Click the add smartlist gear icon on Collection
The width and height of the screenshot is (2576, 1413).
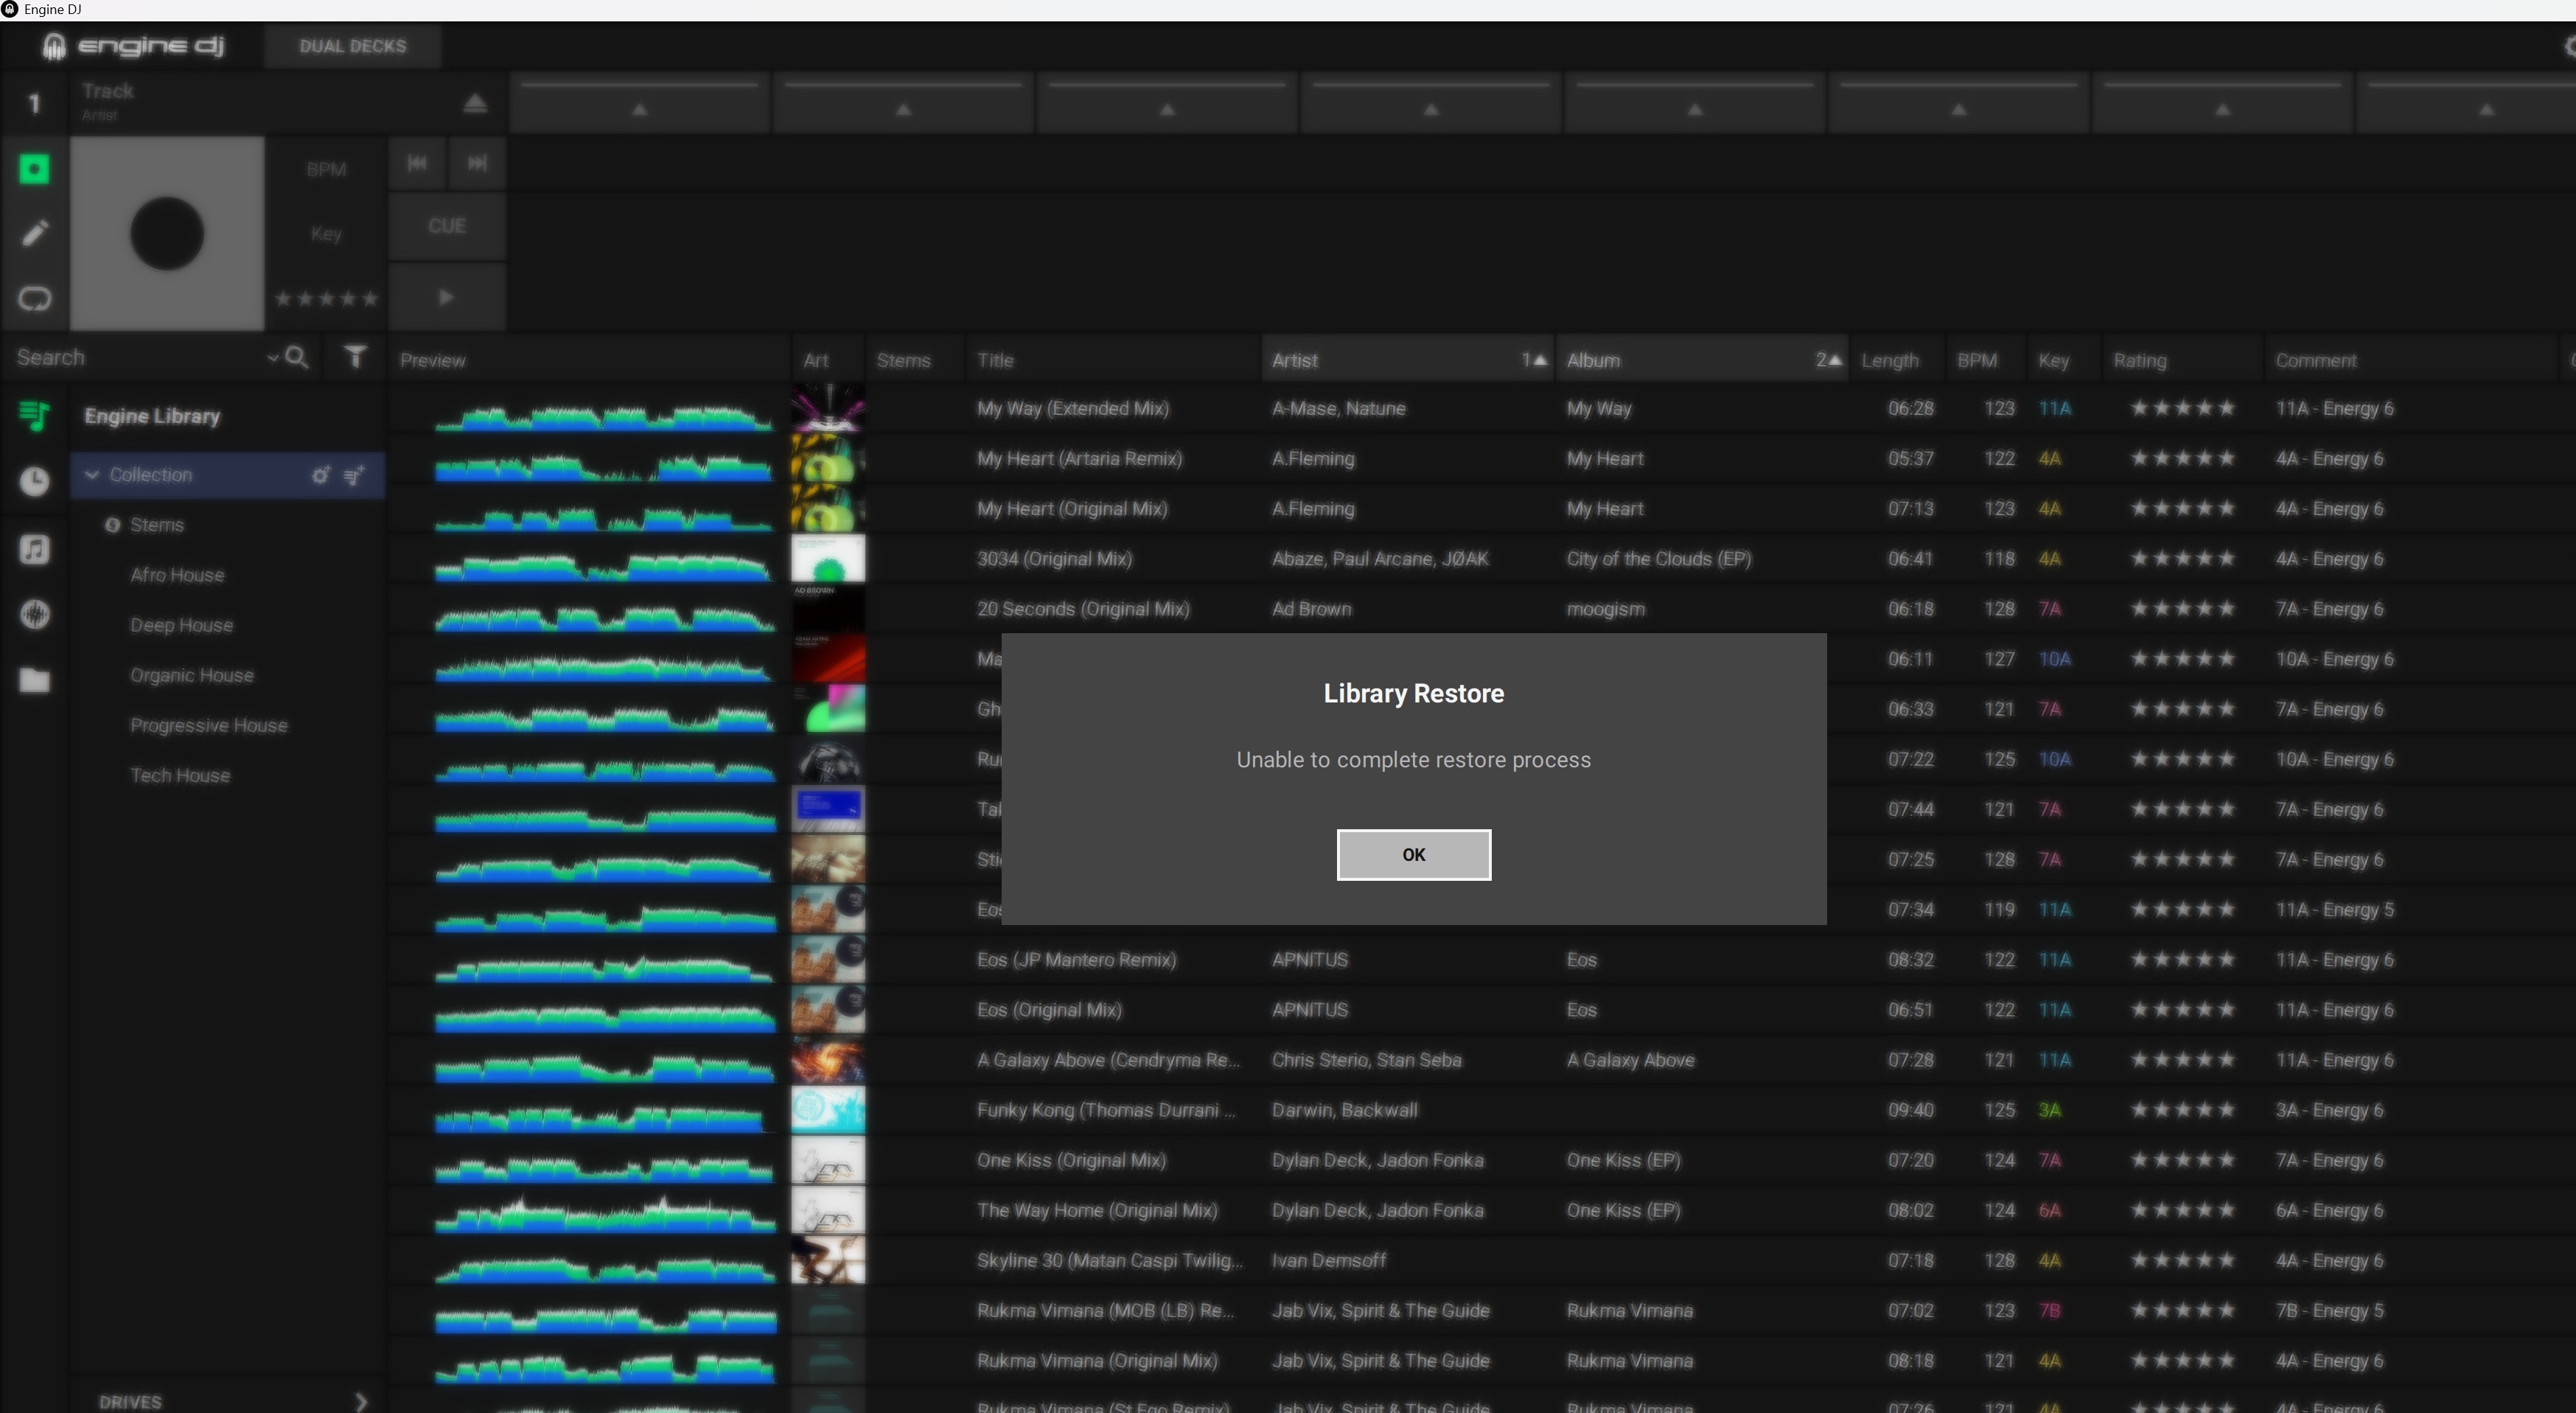pyautogui.click(x=320, y=475)
